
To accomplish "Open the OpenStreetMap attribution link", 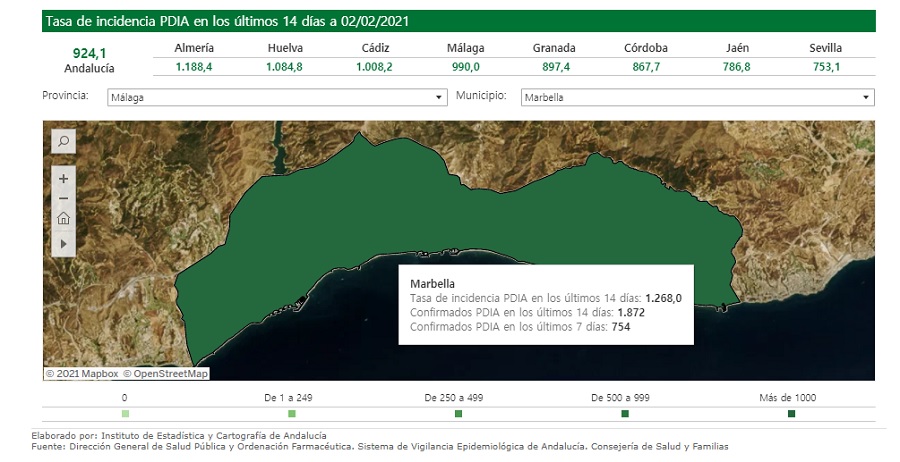I will 165,374.
